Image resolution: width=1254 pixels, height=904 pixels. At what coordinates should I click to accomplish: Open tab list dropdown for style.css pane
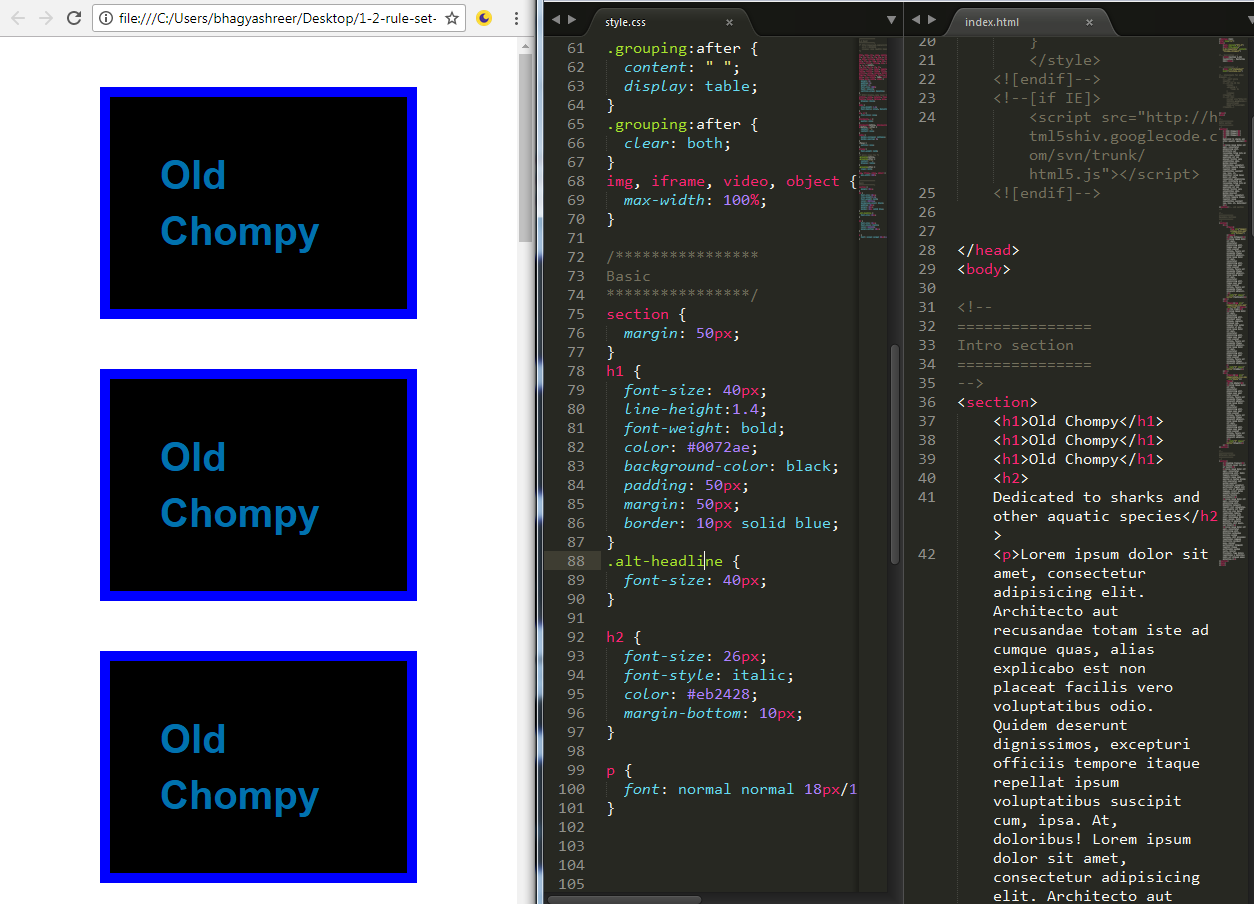[891, 20]
